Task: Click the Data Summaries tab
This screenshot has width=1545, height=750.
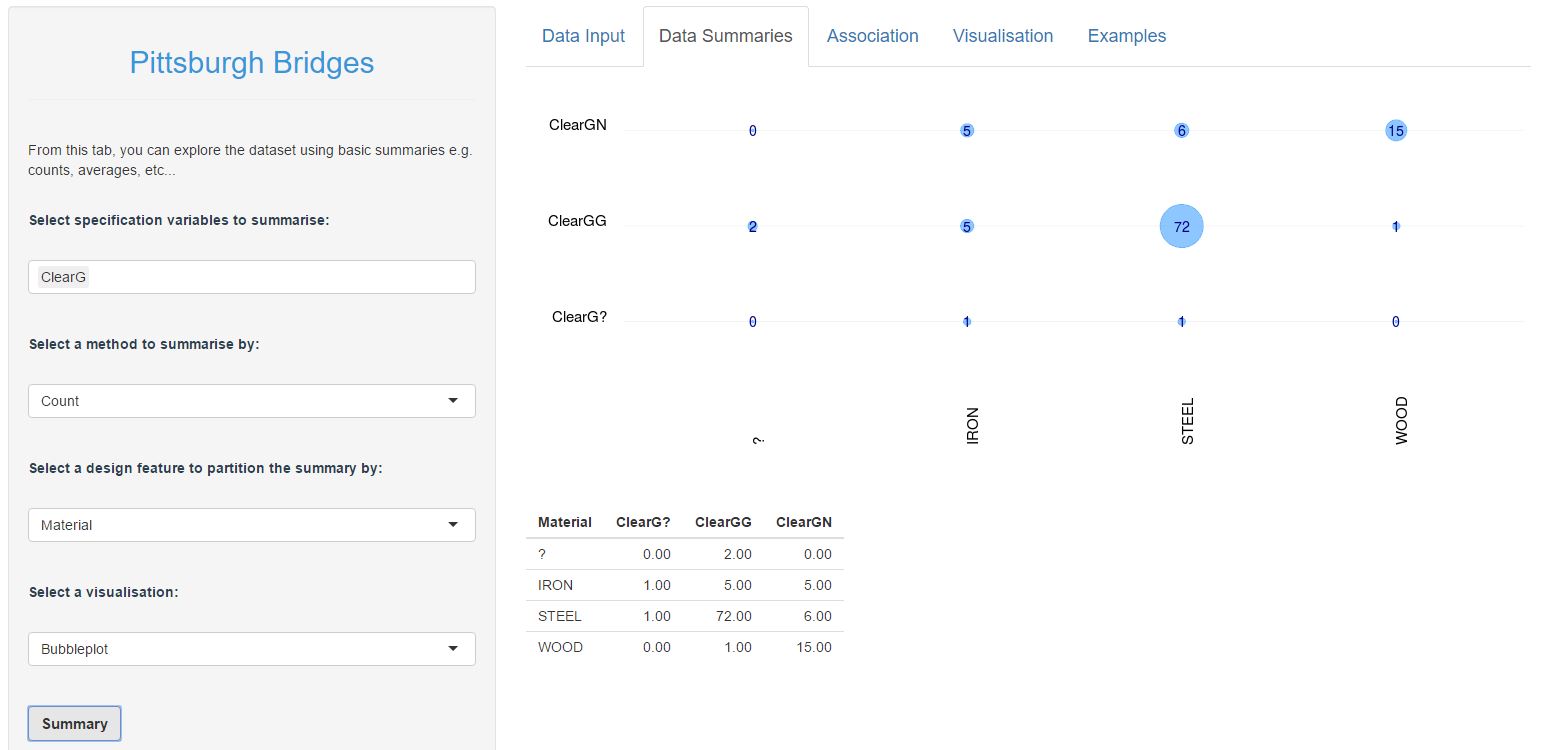Action: 725,36
